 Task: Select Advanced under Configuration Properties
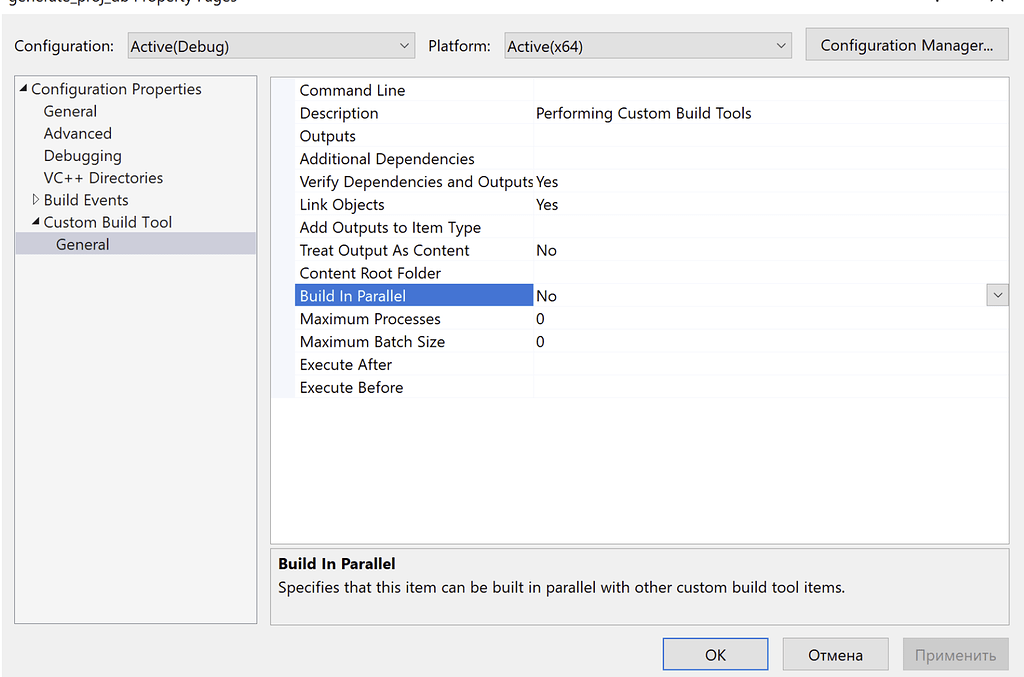77,133
